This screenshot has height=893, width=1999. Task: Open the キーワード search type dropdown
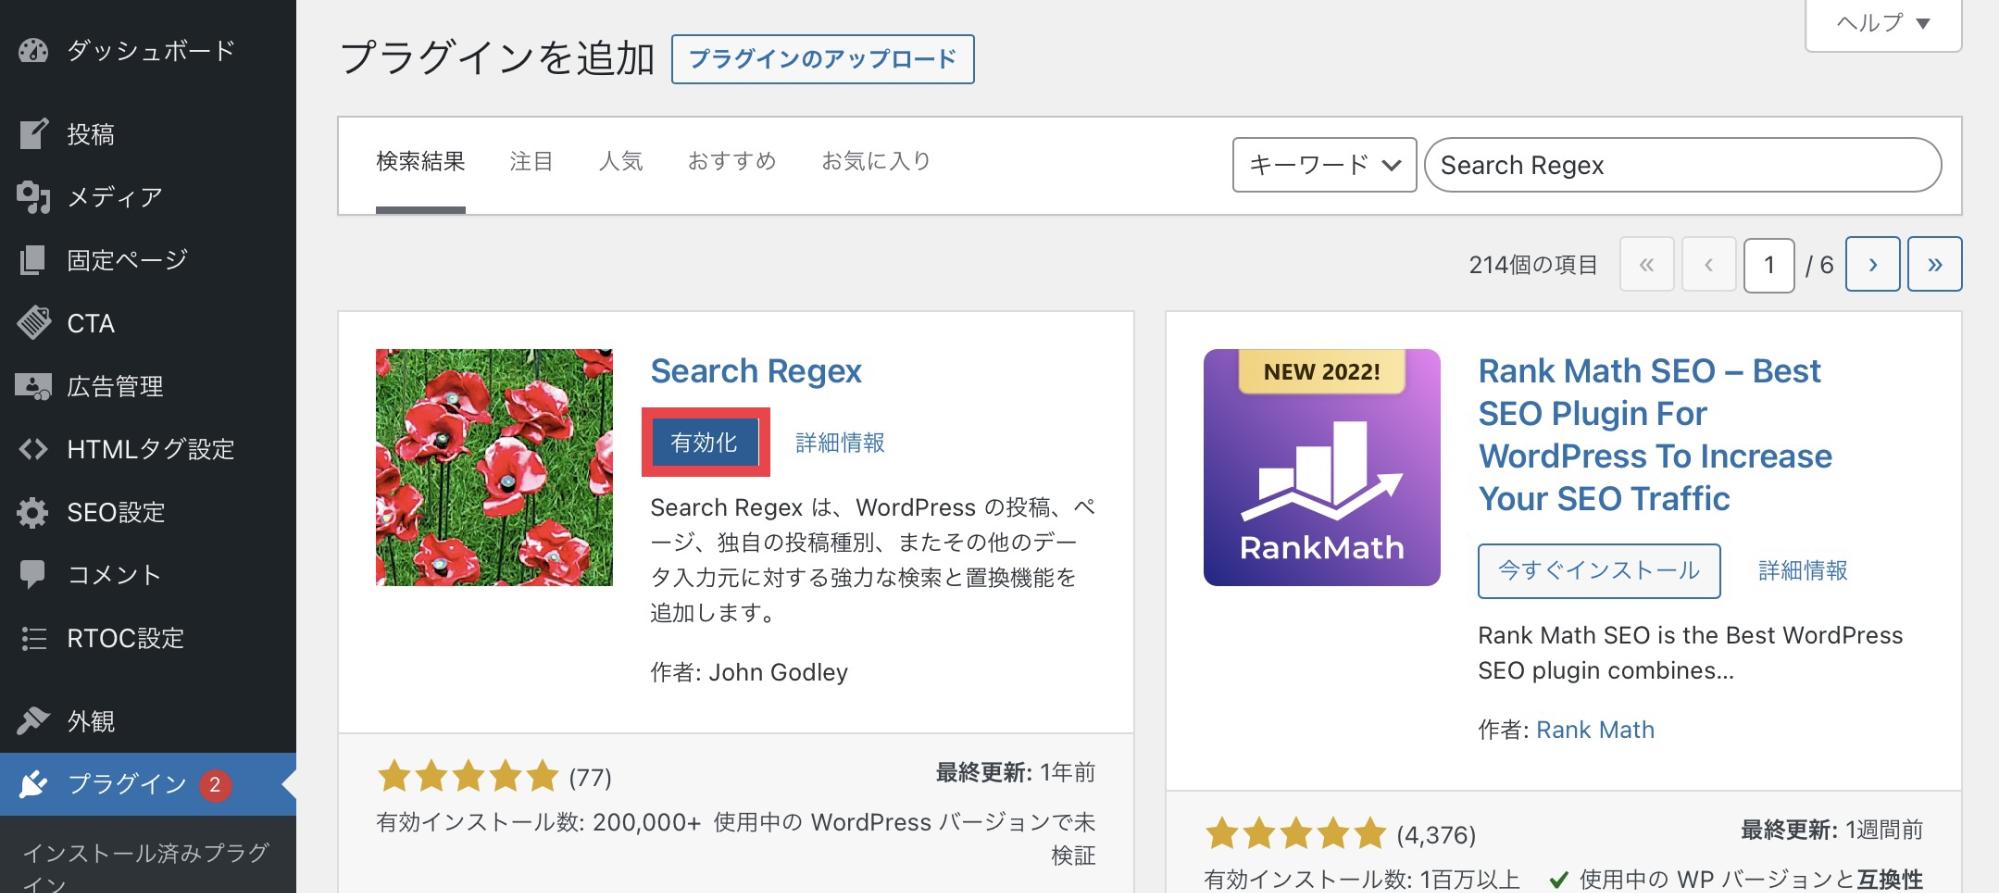tap(1324, 165)
